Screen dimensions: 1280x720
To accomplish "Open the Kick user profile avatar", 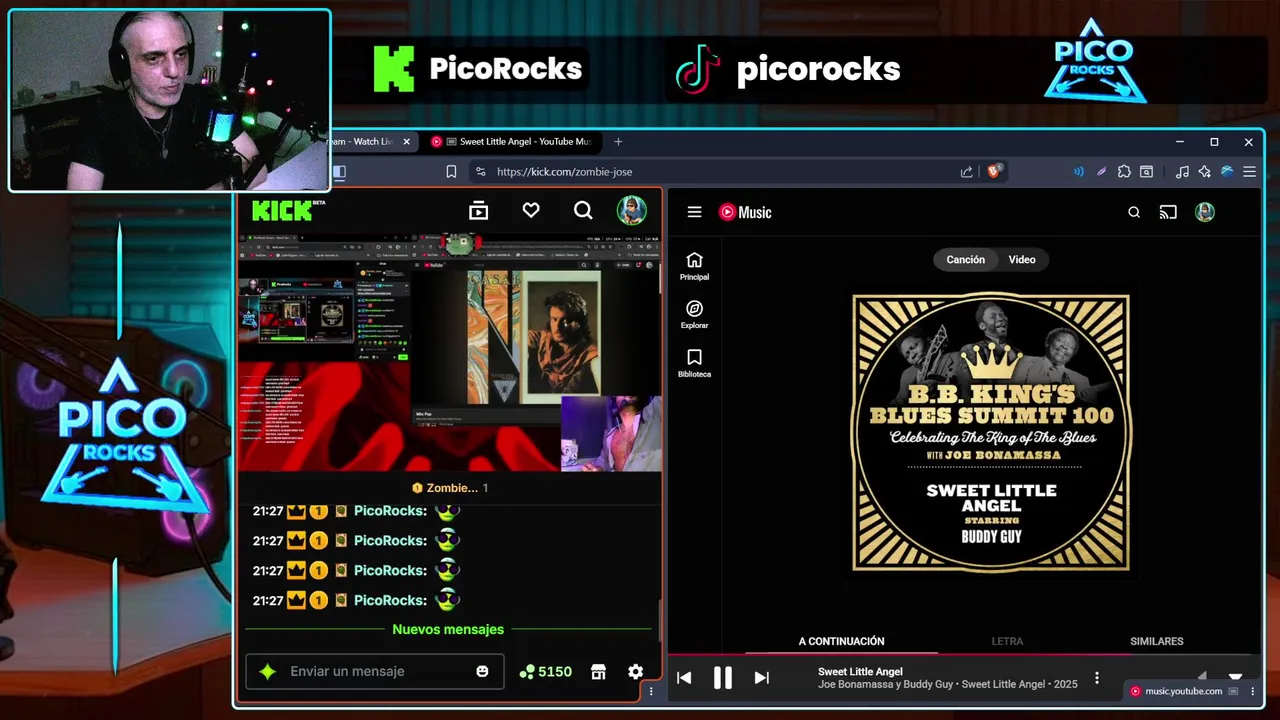I will click(x=631, y=210).
